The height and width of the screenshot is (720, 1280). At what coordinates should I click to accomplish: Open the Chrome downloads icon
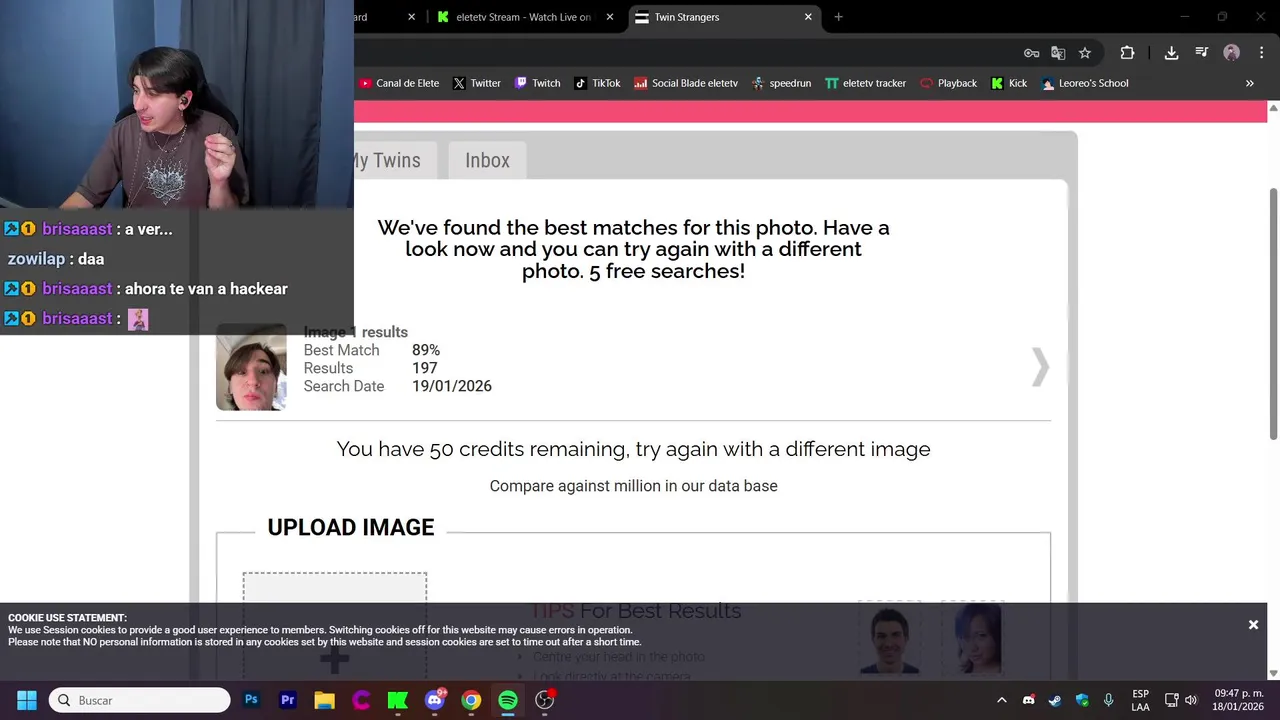point(1171,53)
